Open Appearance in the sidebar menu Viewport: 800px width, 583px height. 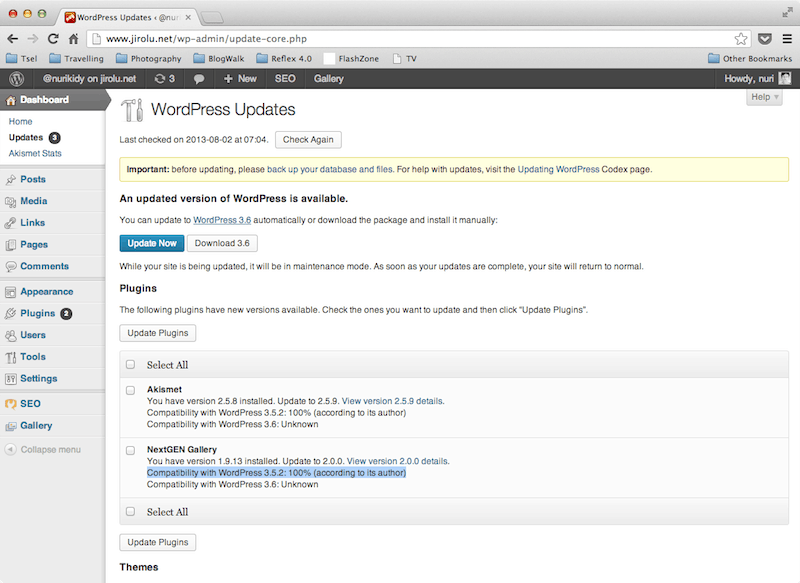46,292
